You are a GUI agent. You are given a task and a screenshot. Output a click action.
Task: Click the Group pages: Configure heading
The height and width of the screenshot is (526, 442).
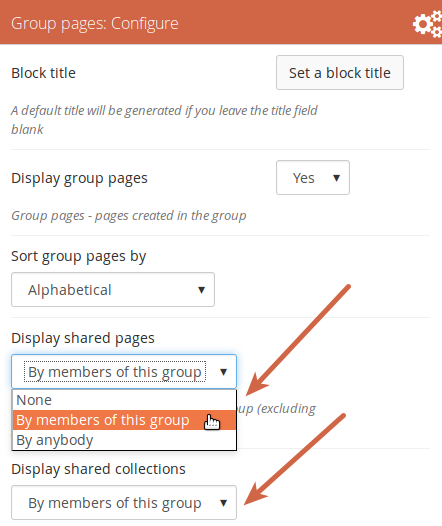95,23
